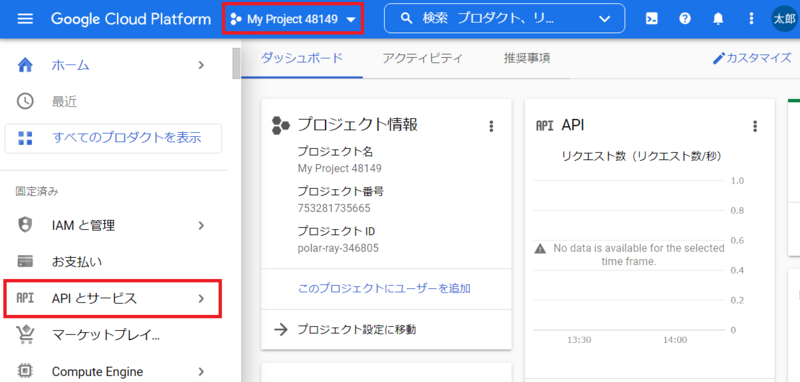Open the help question mark icon
Viewport: 800px width, 382px height.
(685, 19)
